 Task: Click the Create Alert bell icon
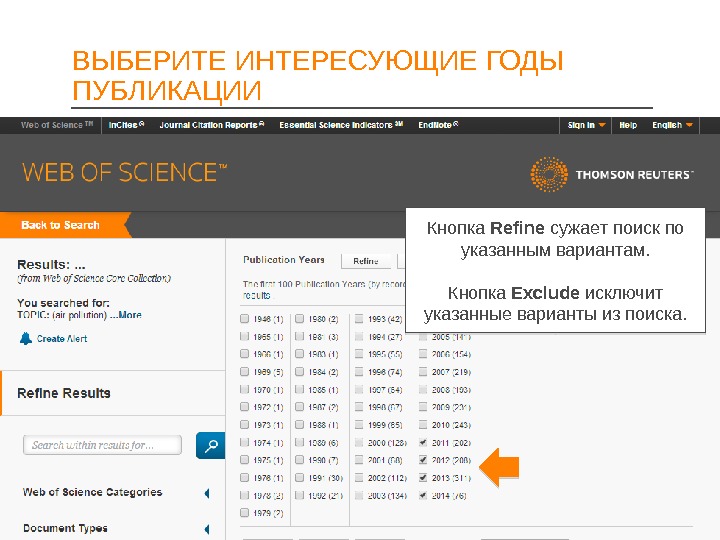coord(26,338)
